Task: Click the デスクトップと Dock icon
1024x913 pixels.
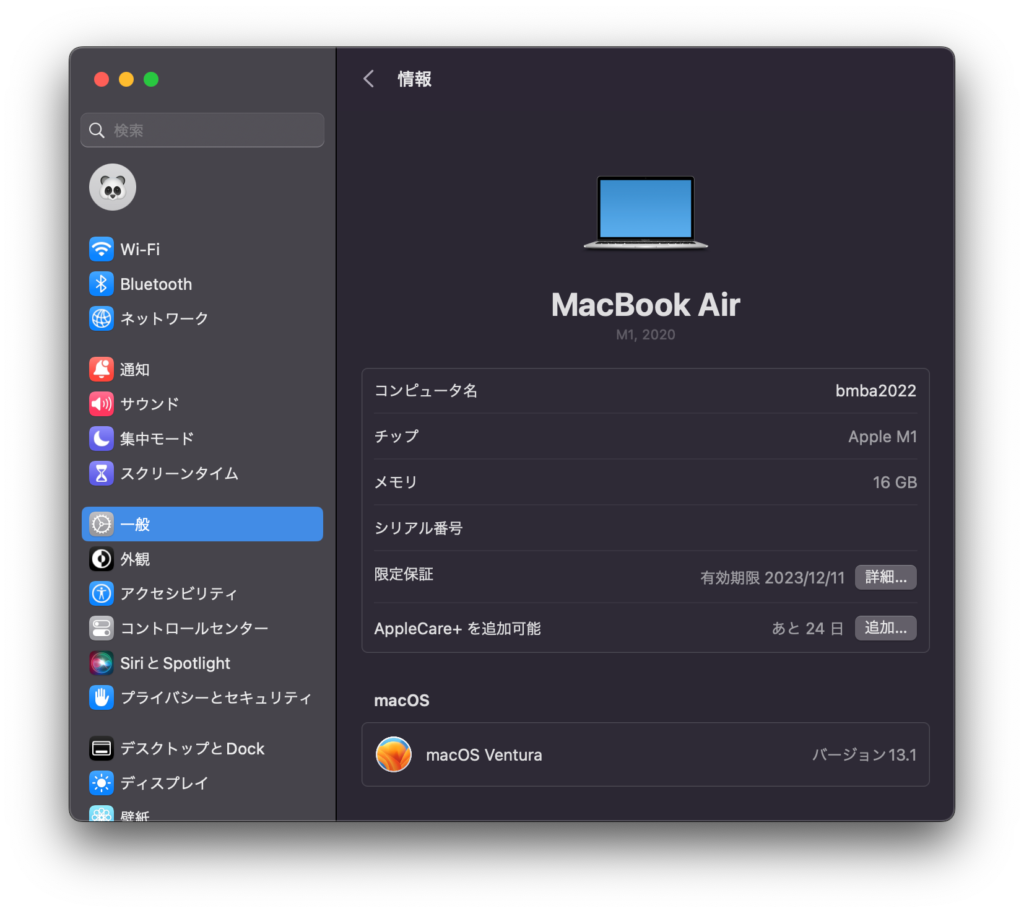Action: pyautogui.click(x=101, y=748)
